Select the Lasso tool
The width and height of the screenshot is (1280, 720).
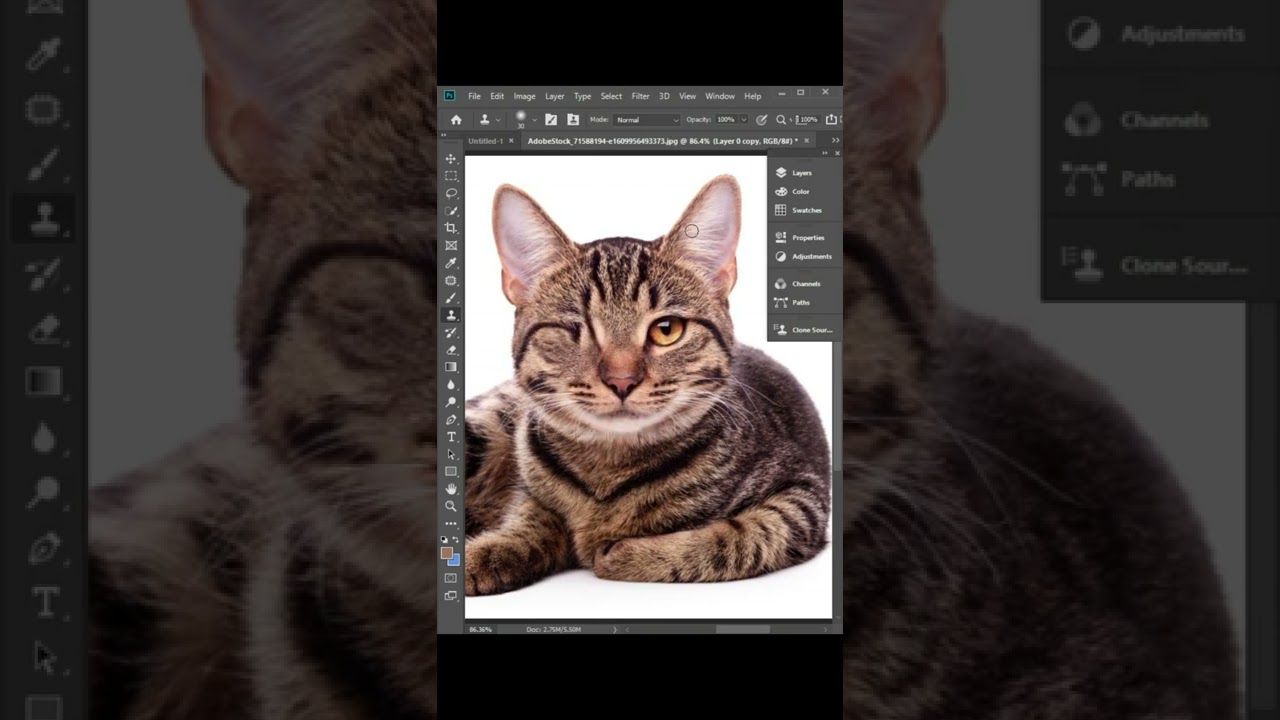451,193
